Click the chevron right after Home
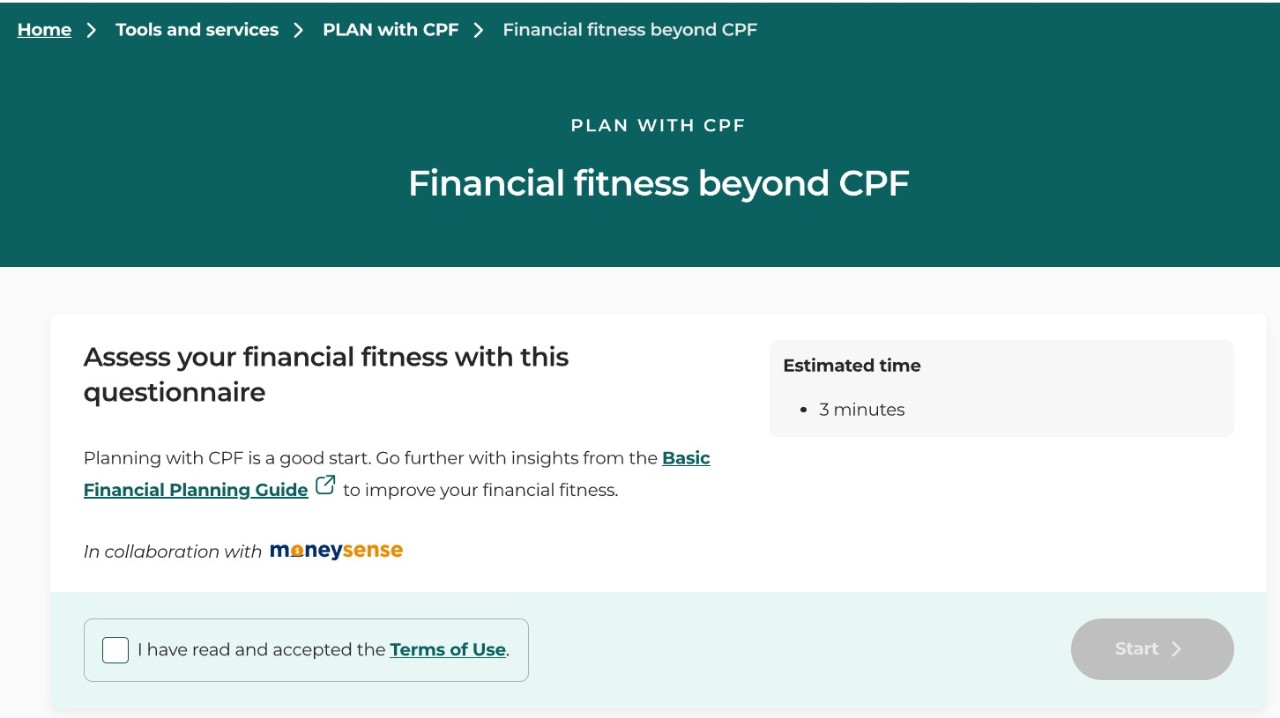This screenshot has width=1280, height=718. [92, 30]
